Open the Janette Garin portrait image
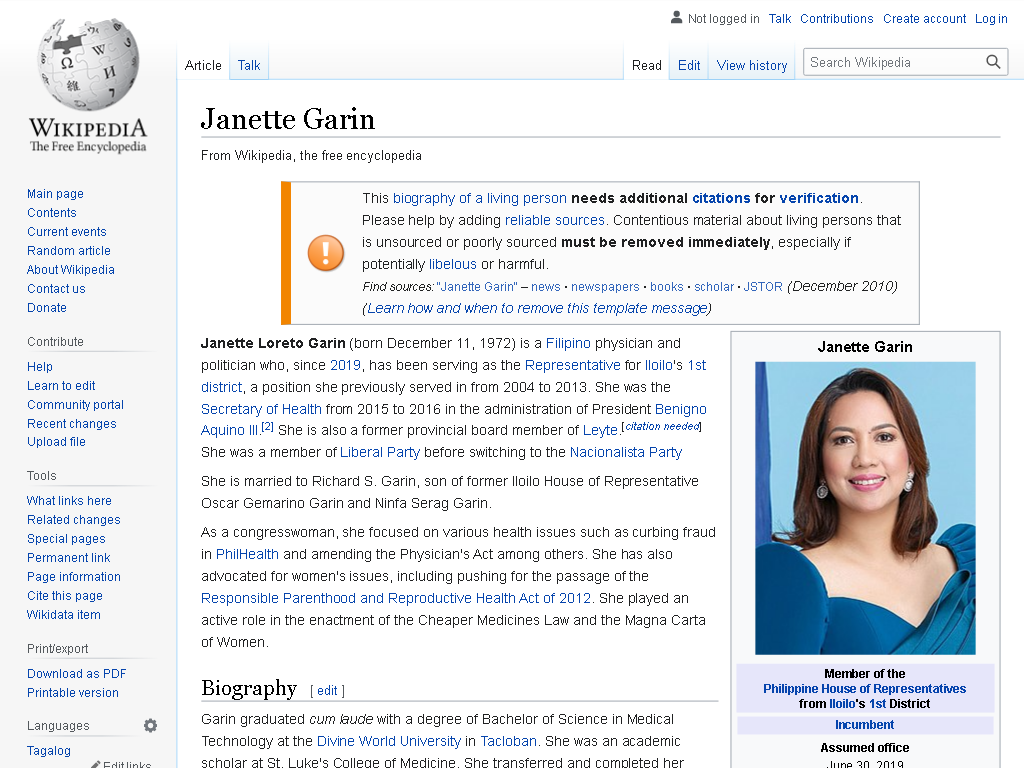1024x768 pixels. pyautogui.click(x=865, y=508)
